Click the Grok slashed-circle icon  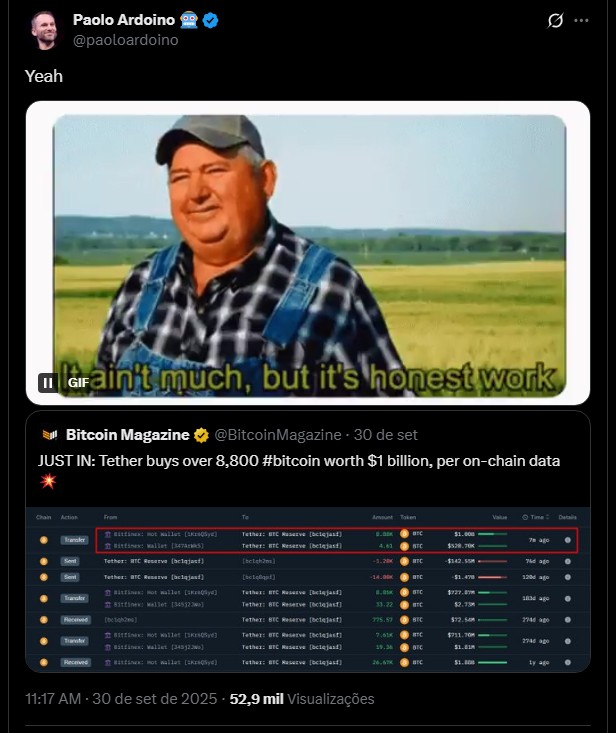[x=555, y=21]
